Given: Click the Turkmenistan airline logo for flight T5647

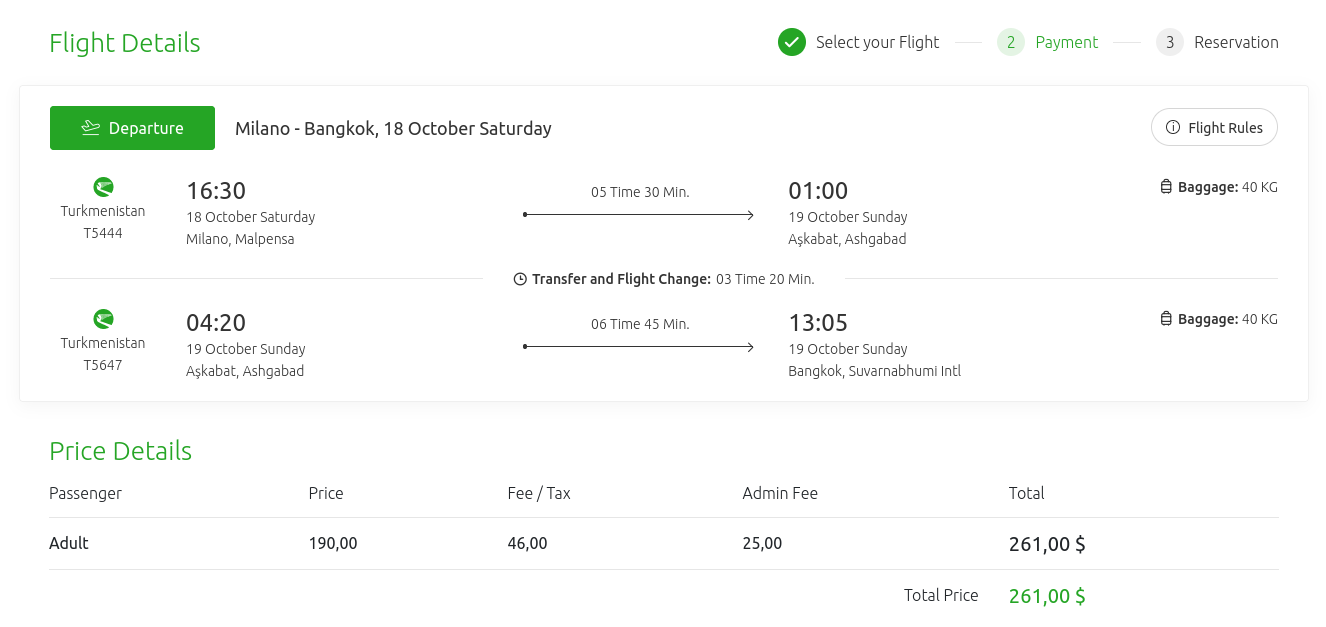Looking at the screenshot, I should [x=103, y=319].
